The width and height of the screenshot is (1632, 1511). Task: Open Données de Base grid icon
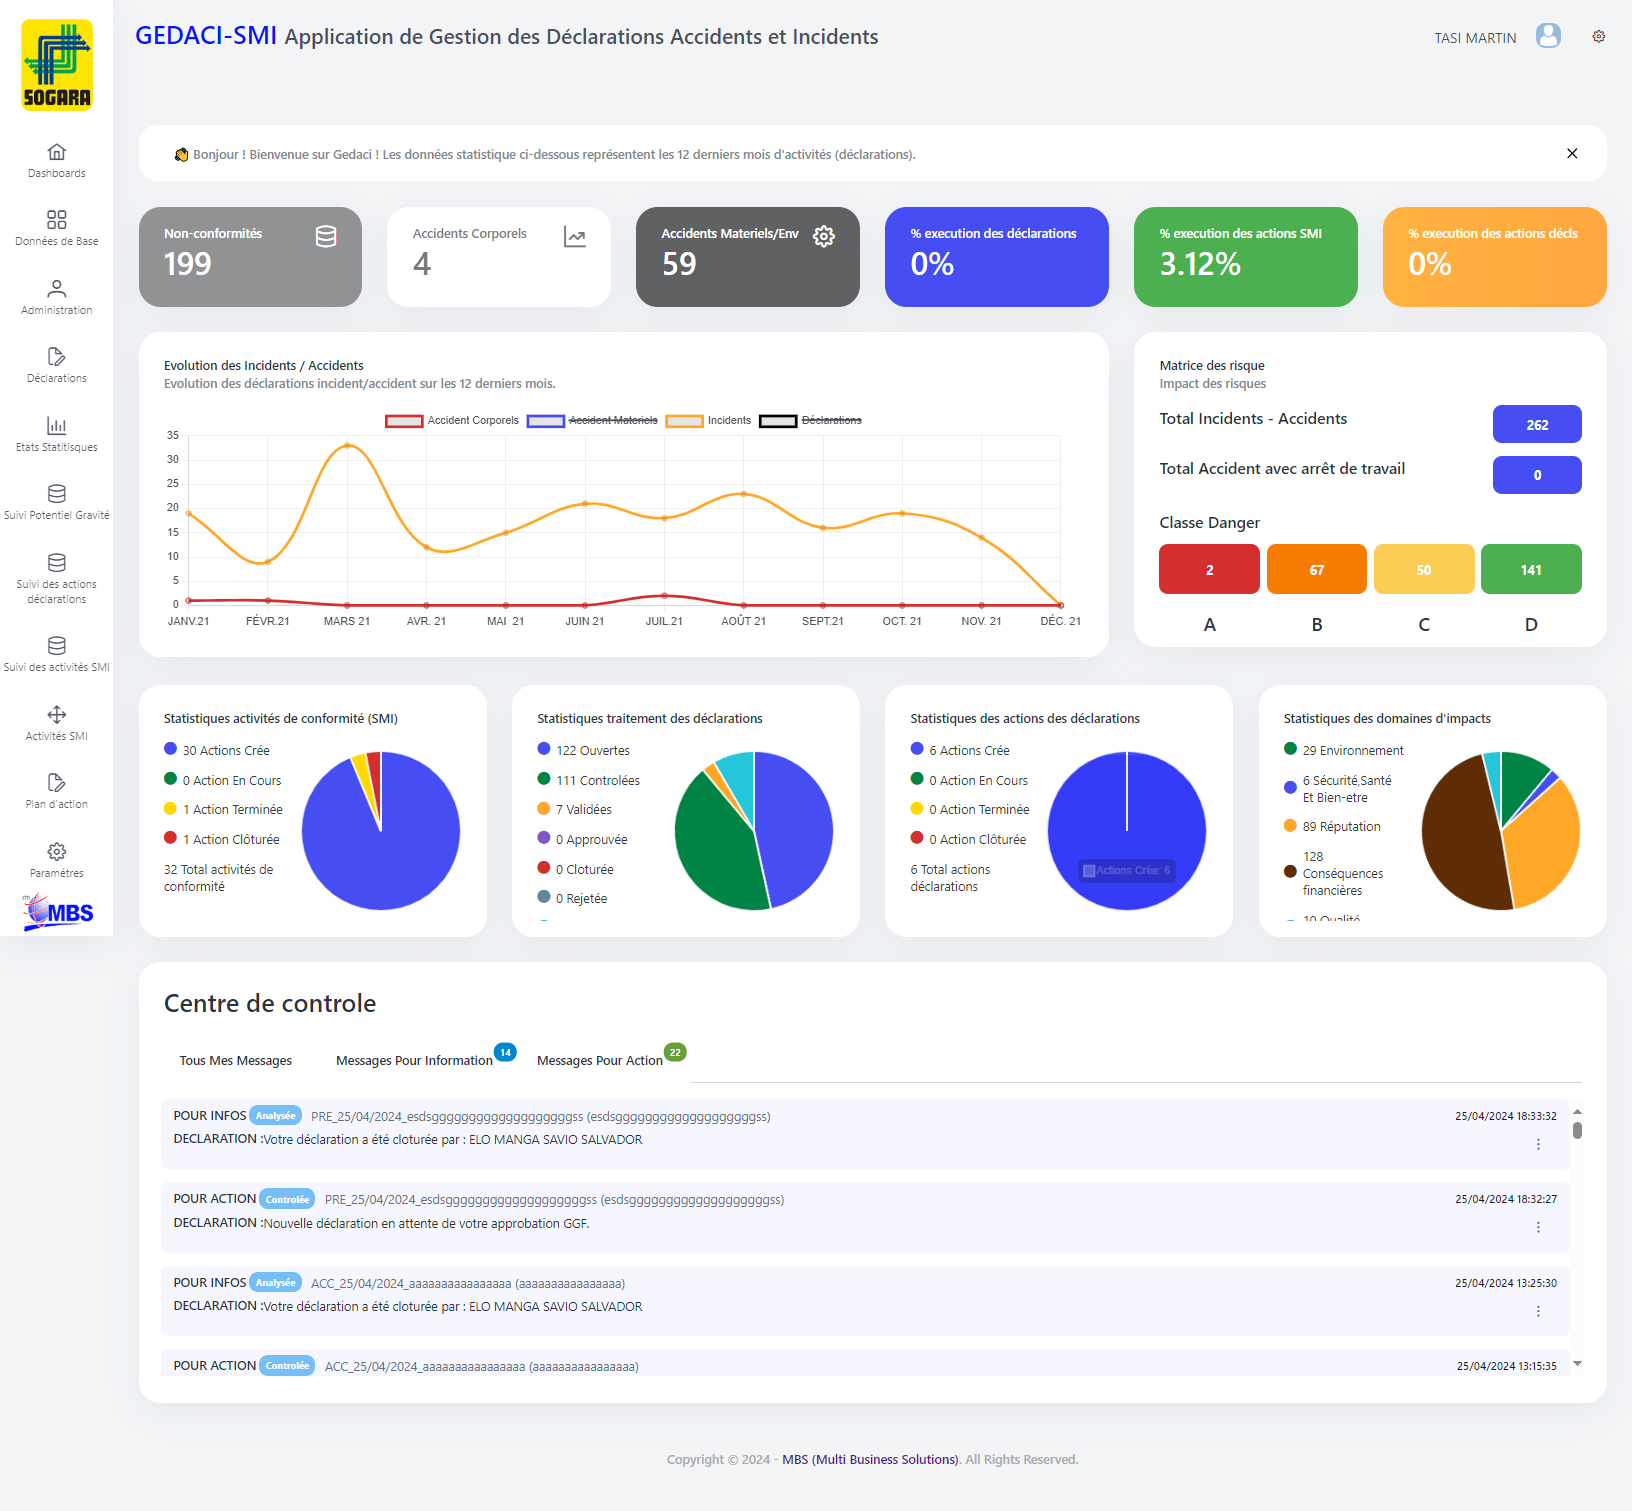coord(57,220)
